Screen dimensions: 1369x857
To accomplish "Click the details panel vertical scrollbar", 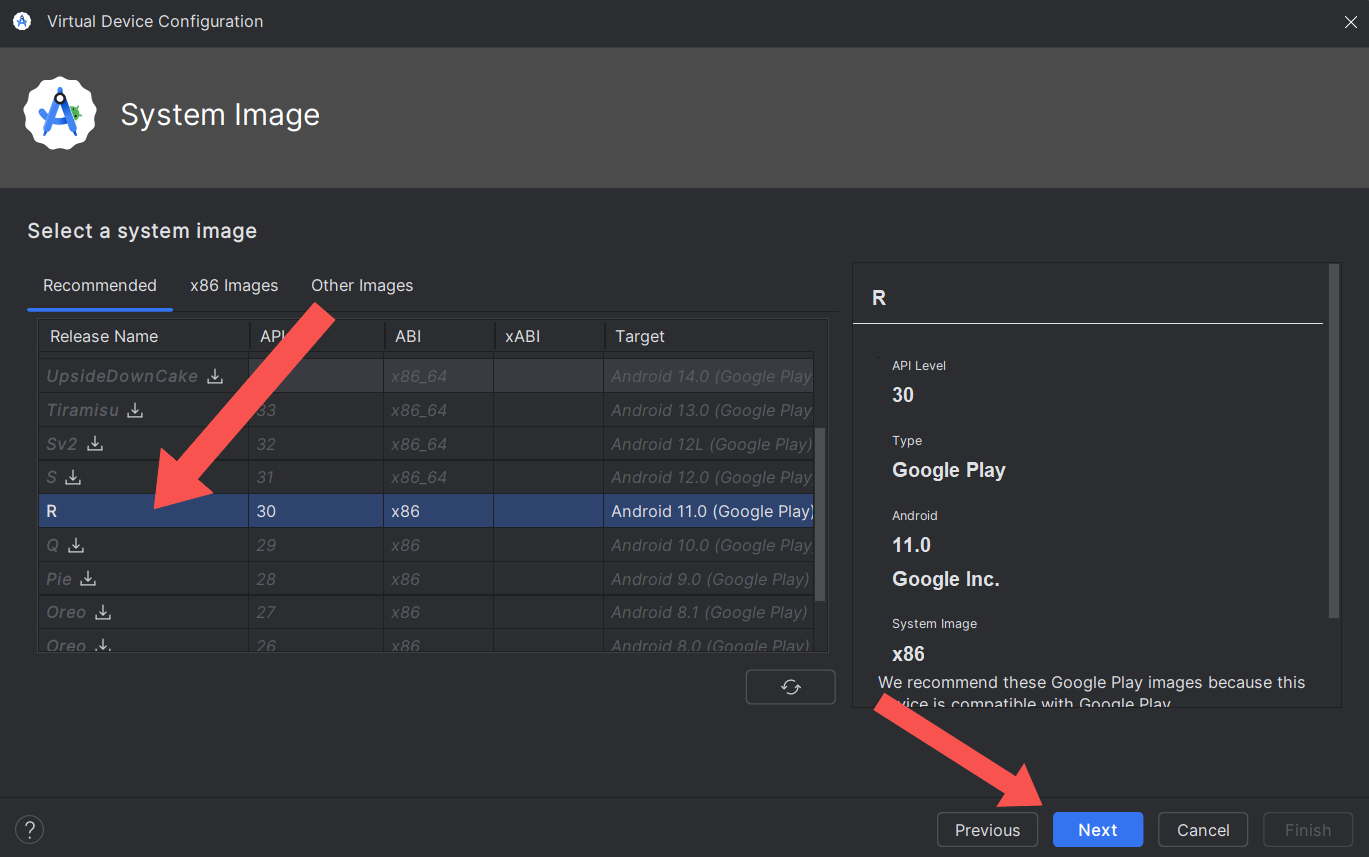I will tap(1333, 440).
